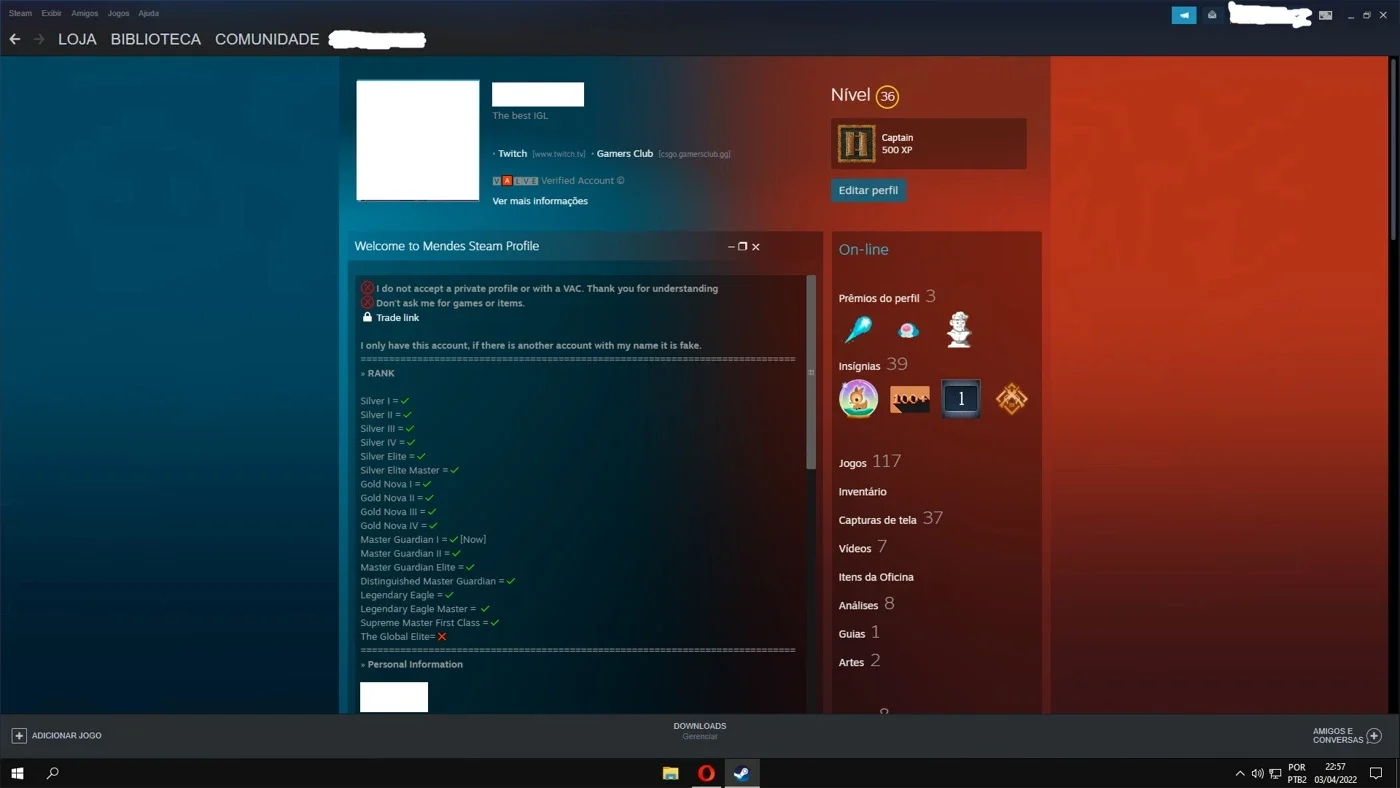Open the orange crossed-rifles badge

point(1012,399)
